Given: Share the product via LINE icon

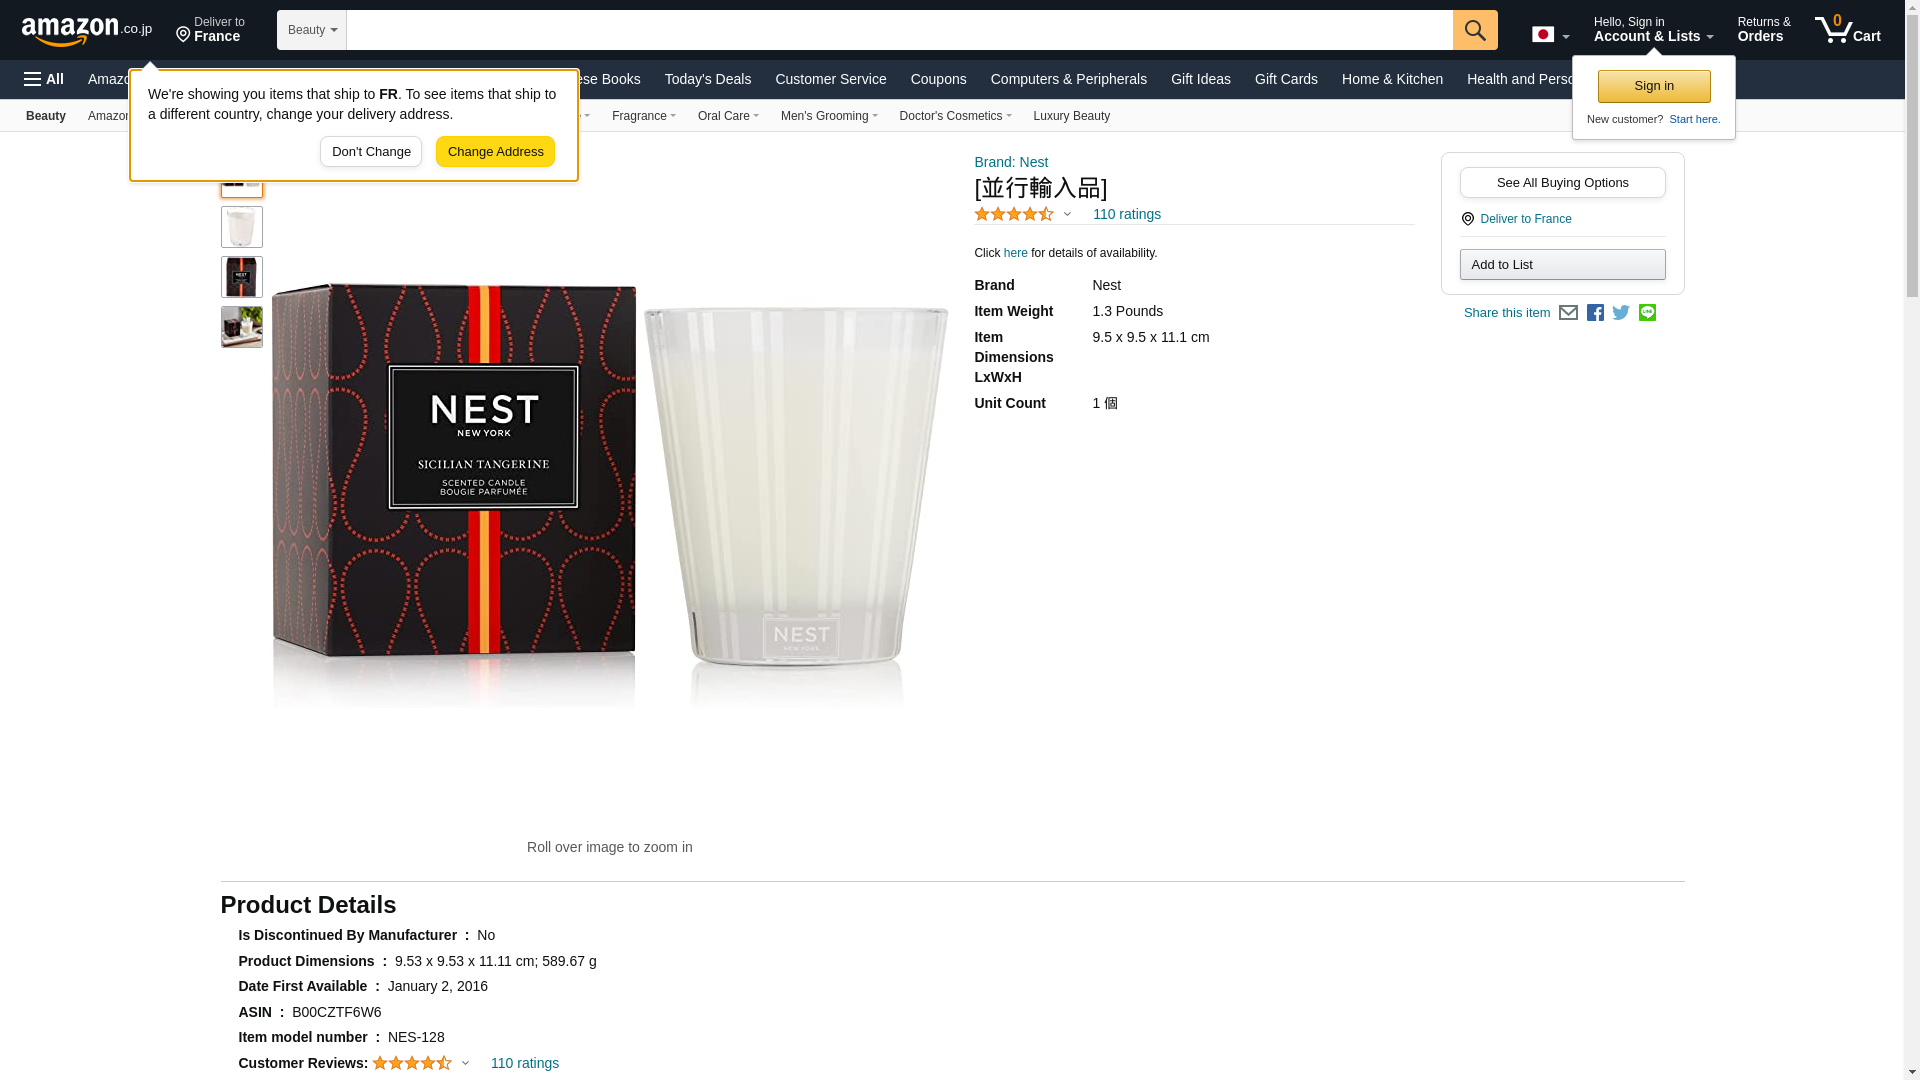Looking at the screenshot, I should click(x=1647, y=313).
